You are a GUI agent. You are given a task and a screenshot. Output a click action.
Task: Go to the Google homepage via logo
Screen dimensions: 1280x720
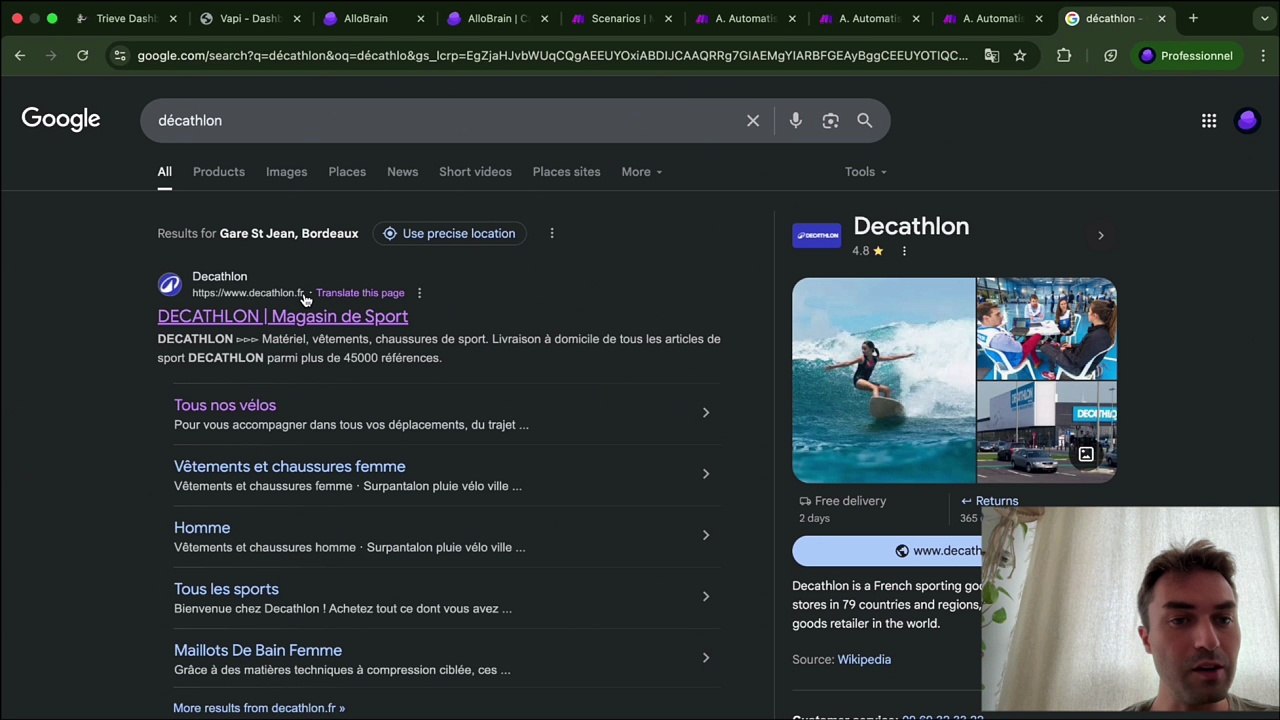pyautogui.click(x=61, y=119)
